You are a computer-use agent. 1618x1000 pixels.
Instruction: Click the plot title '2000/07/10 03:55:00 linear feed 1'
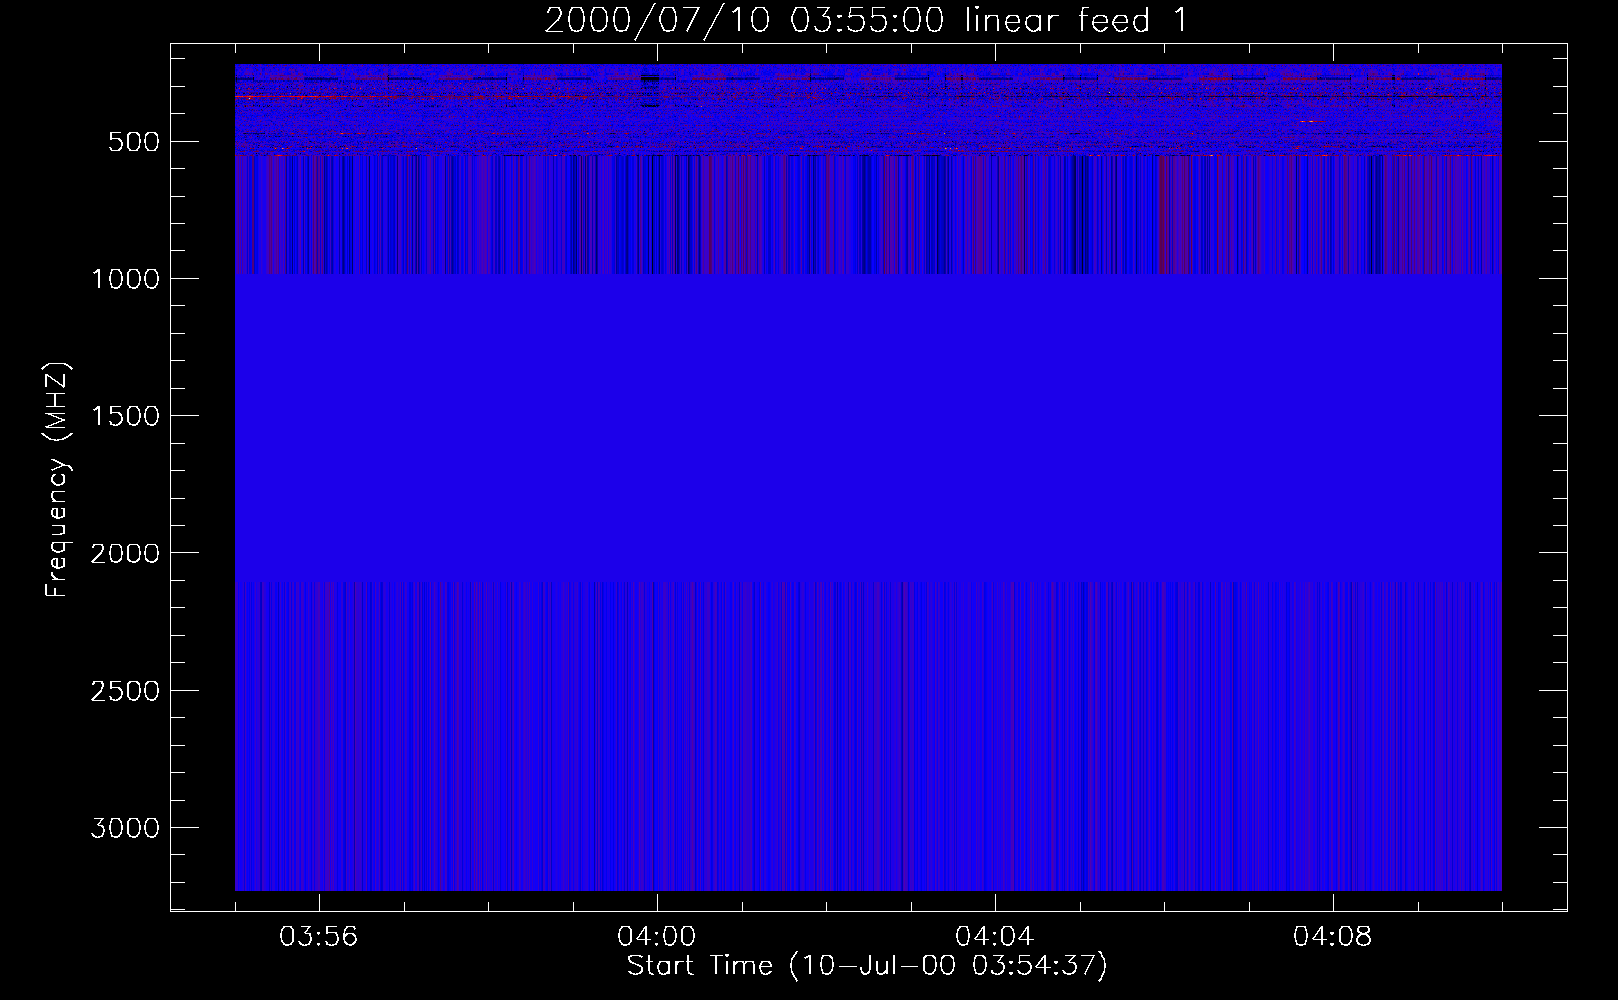(x=867, y=20)
